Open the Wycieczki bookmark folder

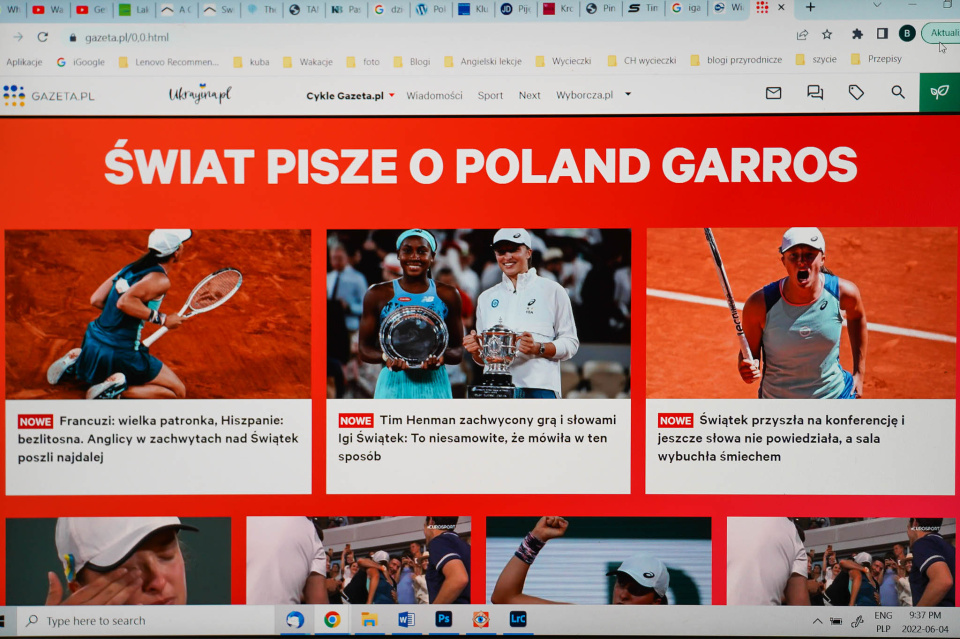point(563,61)
